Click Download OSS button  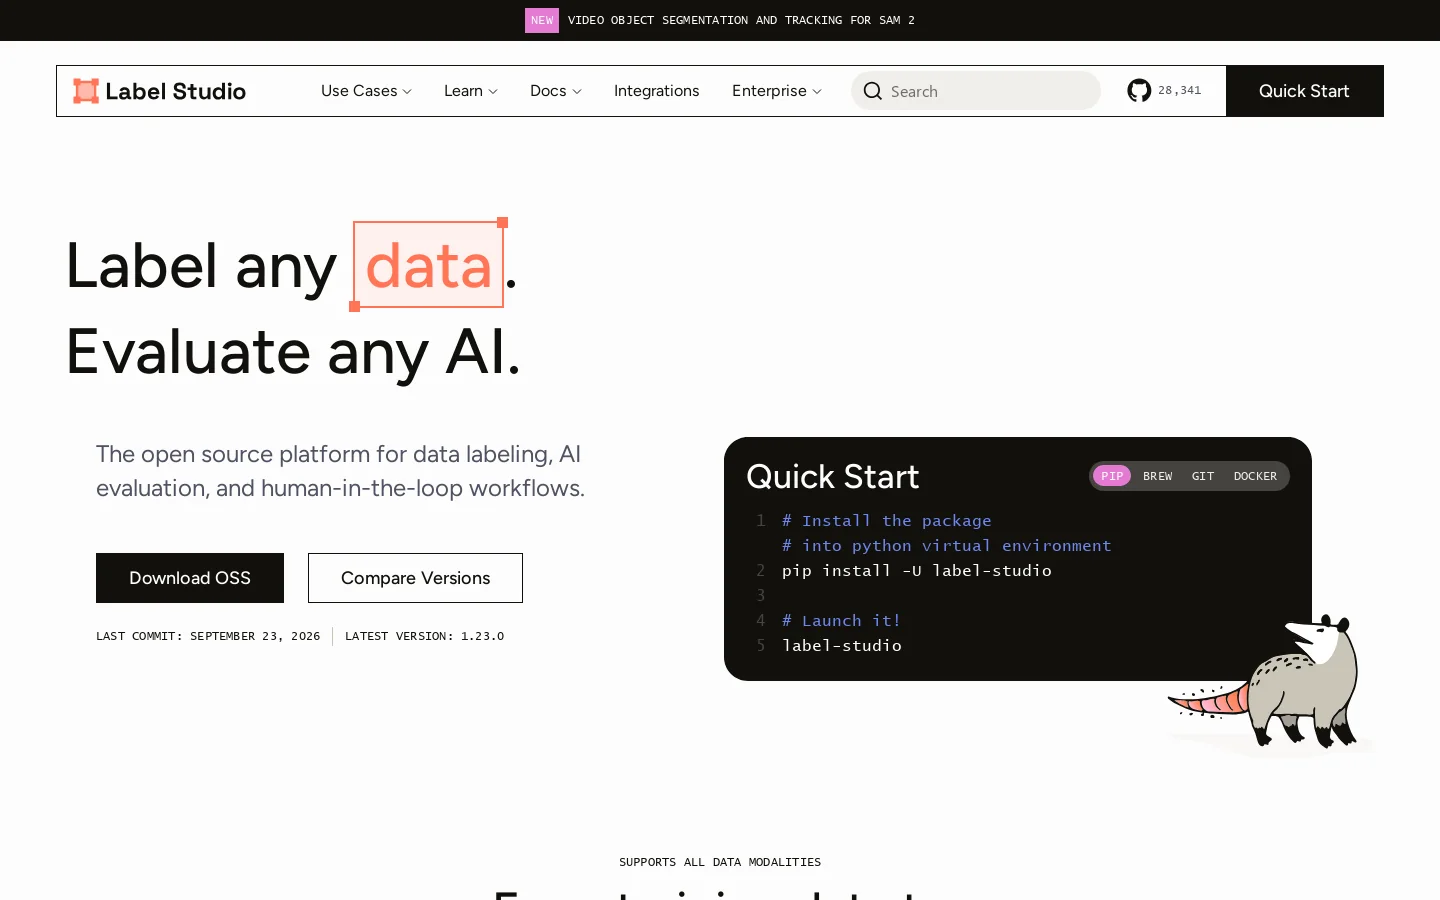click(x=190, y=578)
